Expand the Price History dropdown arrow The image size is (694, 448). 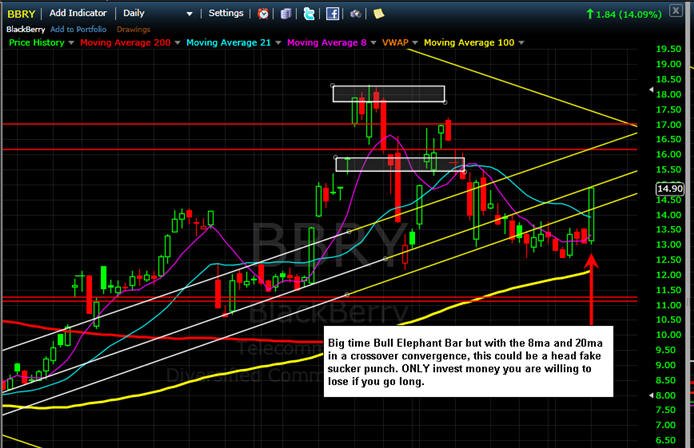[71, 43]
